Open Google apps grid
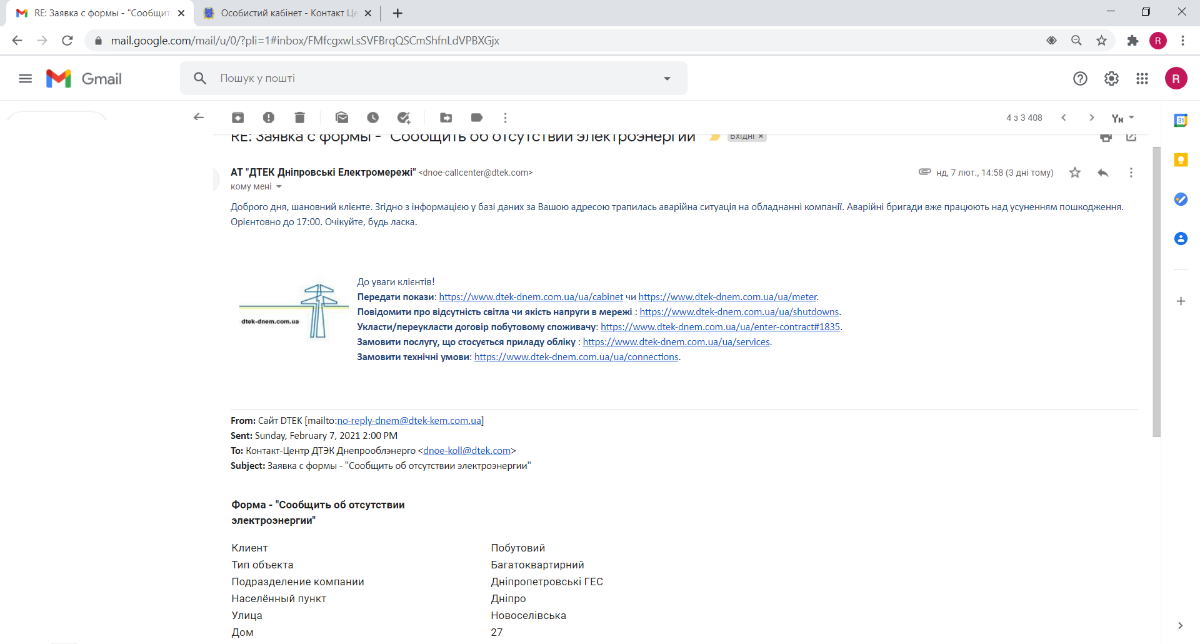This screenshot has width=1200, height=644. [1142, 78]
